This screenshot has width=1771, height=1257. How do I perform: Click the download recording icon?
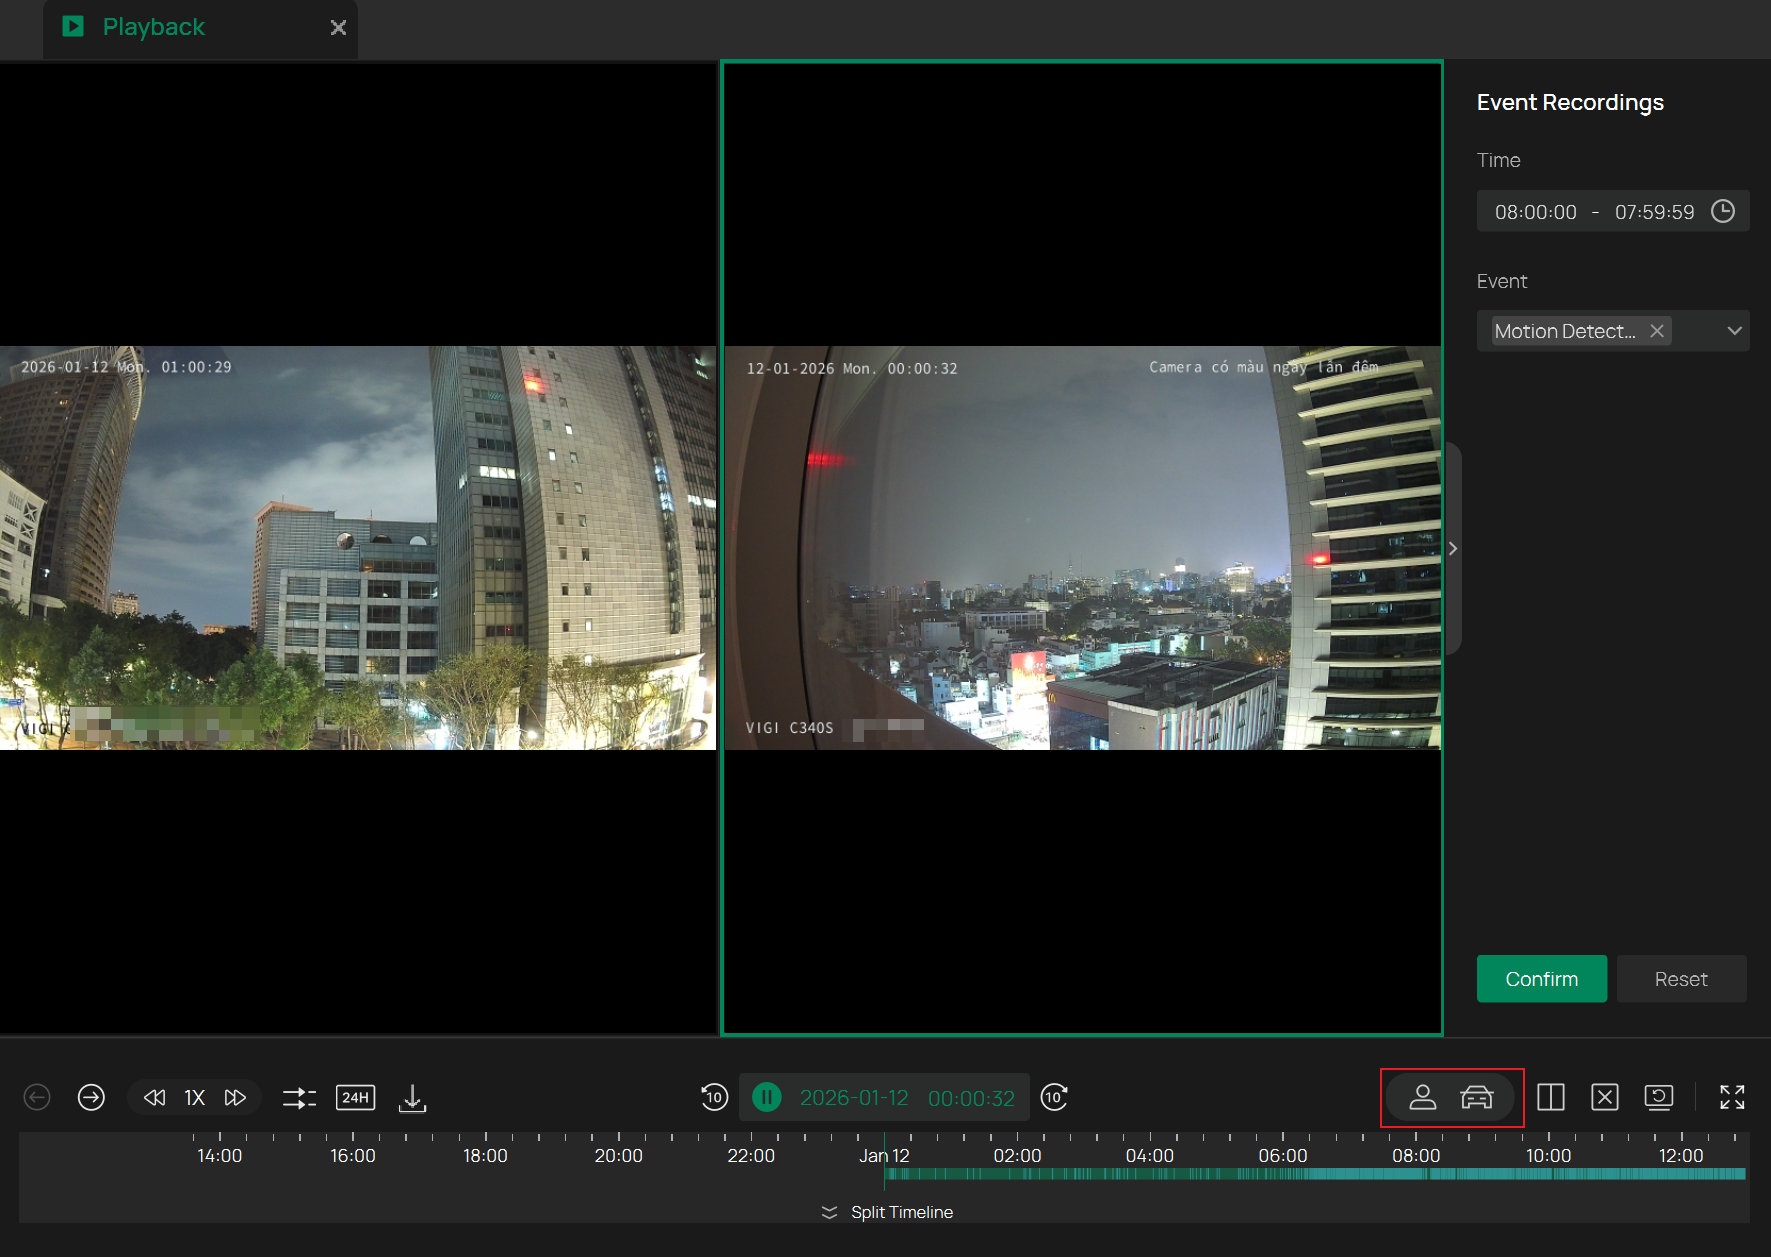(412, 1098)
